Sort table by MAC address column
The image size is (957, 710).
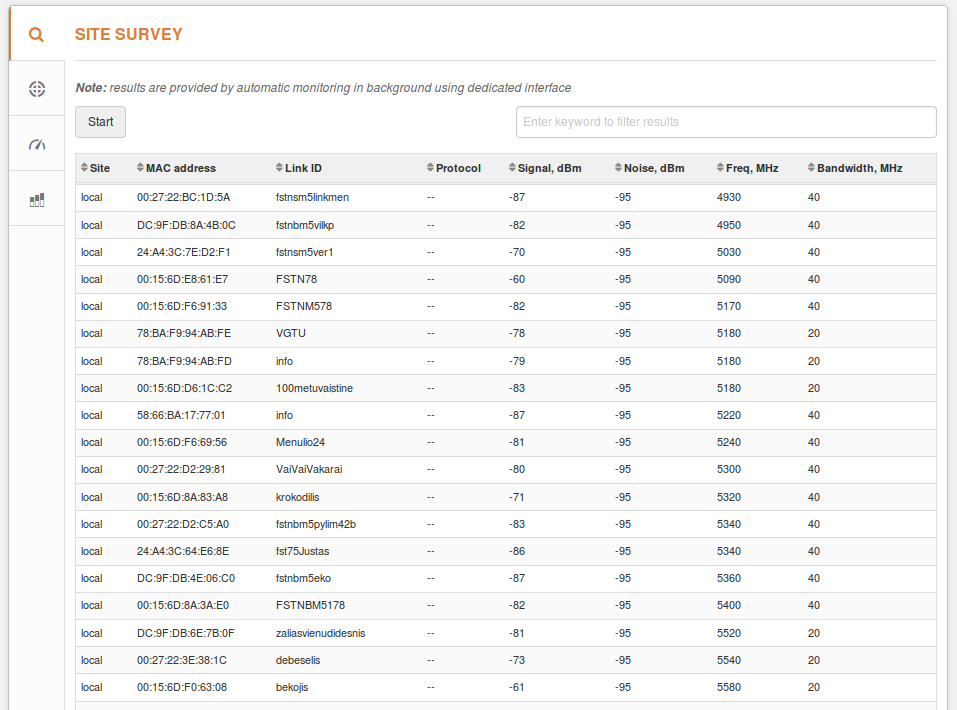tap(176, 168)
